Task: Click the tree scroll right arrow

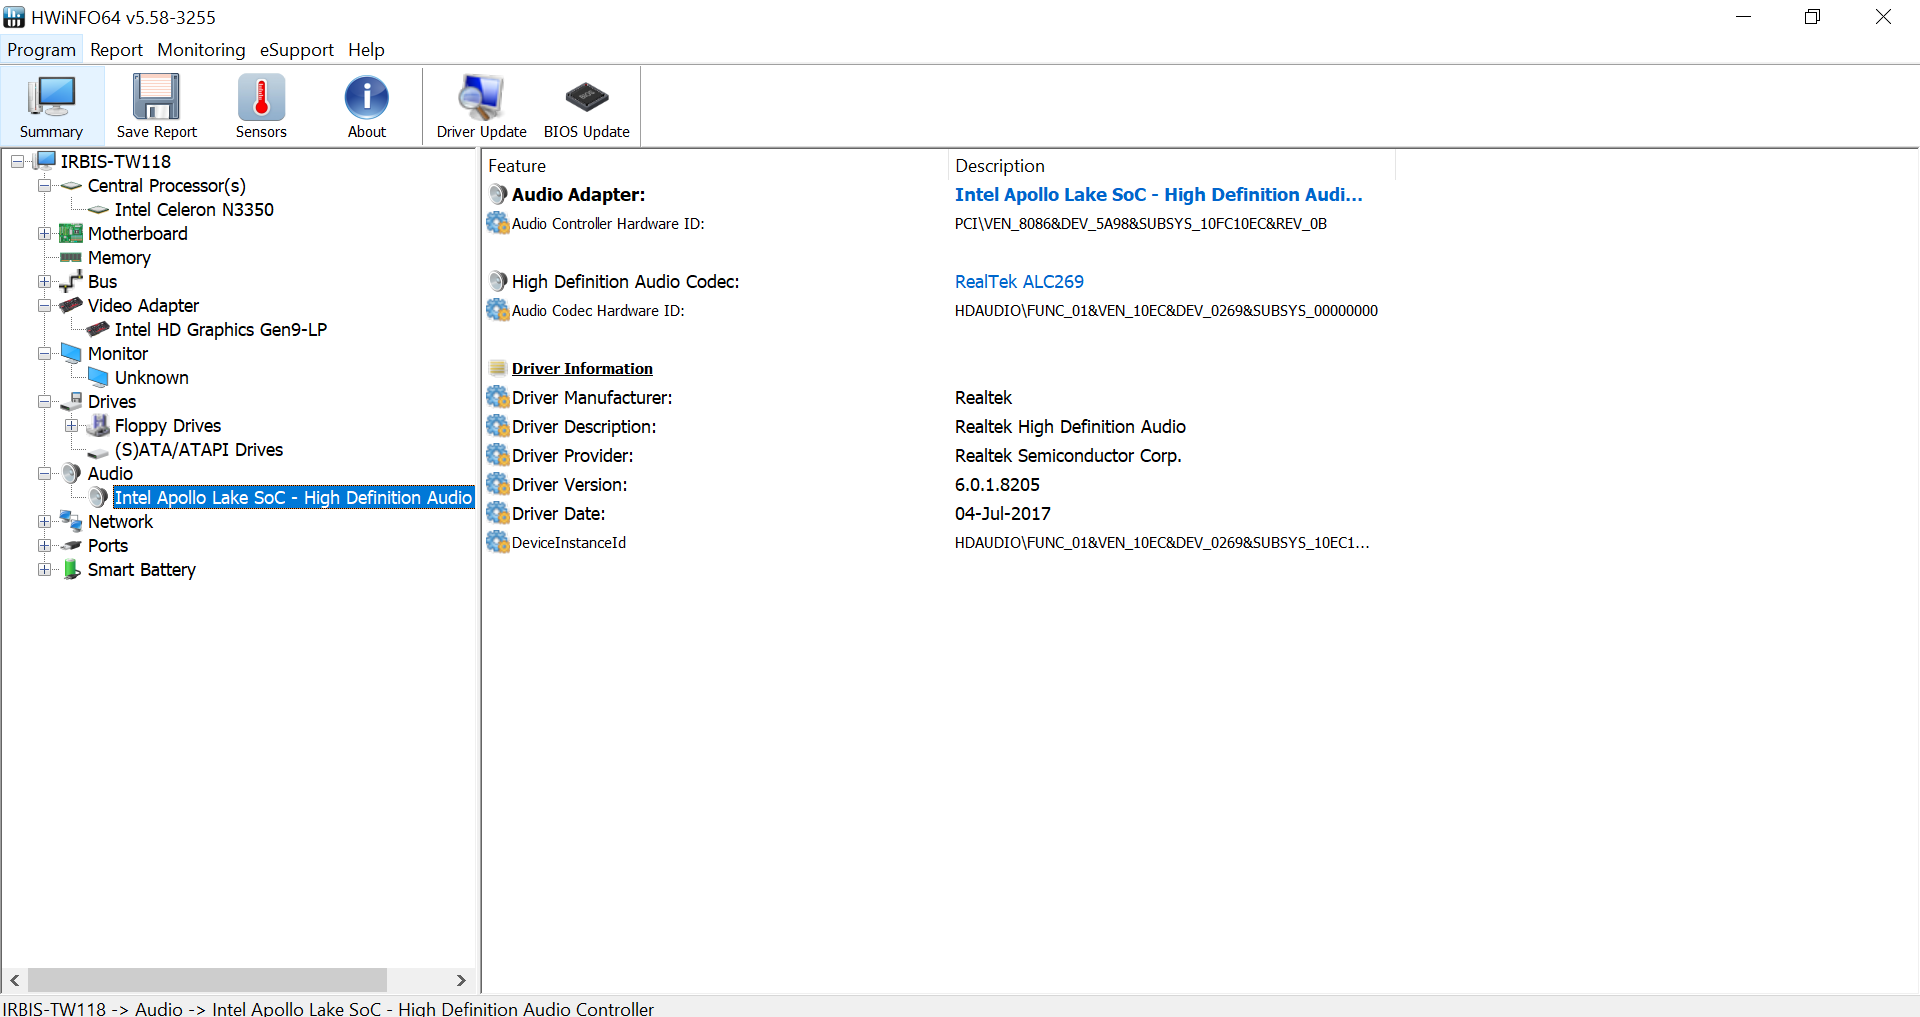Action: point(461,980)
